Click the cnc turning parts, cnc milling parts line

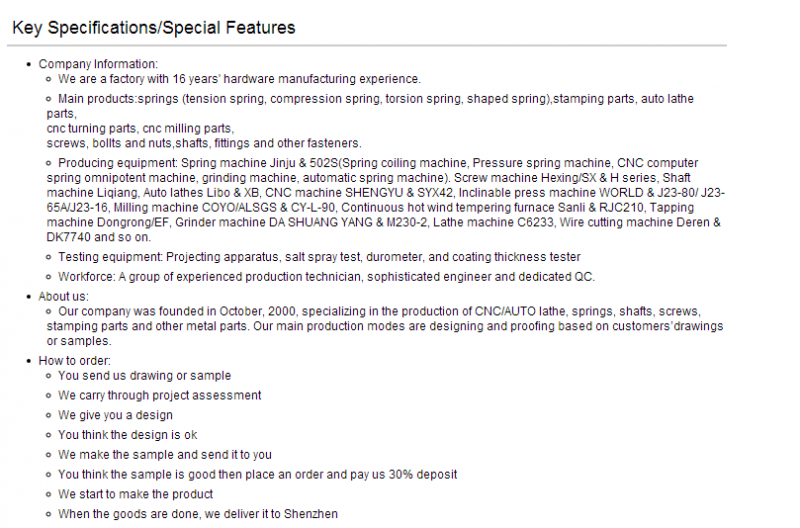point(140,129)
